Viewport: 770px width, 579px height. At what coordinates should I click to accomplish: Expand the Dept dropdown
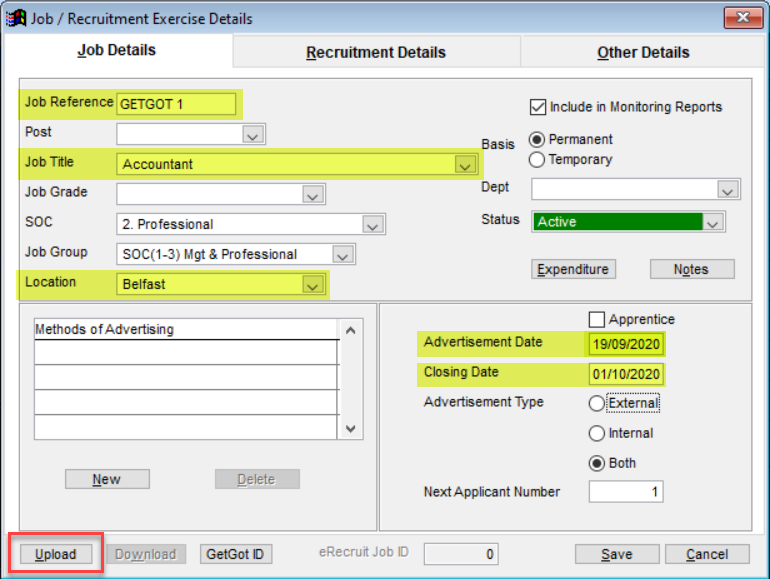[x=728, y=190]
